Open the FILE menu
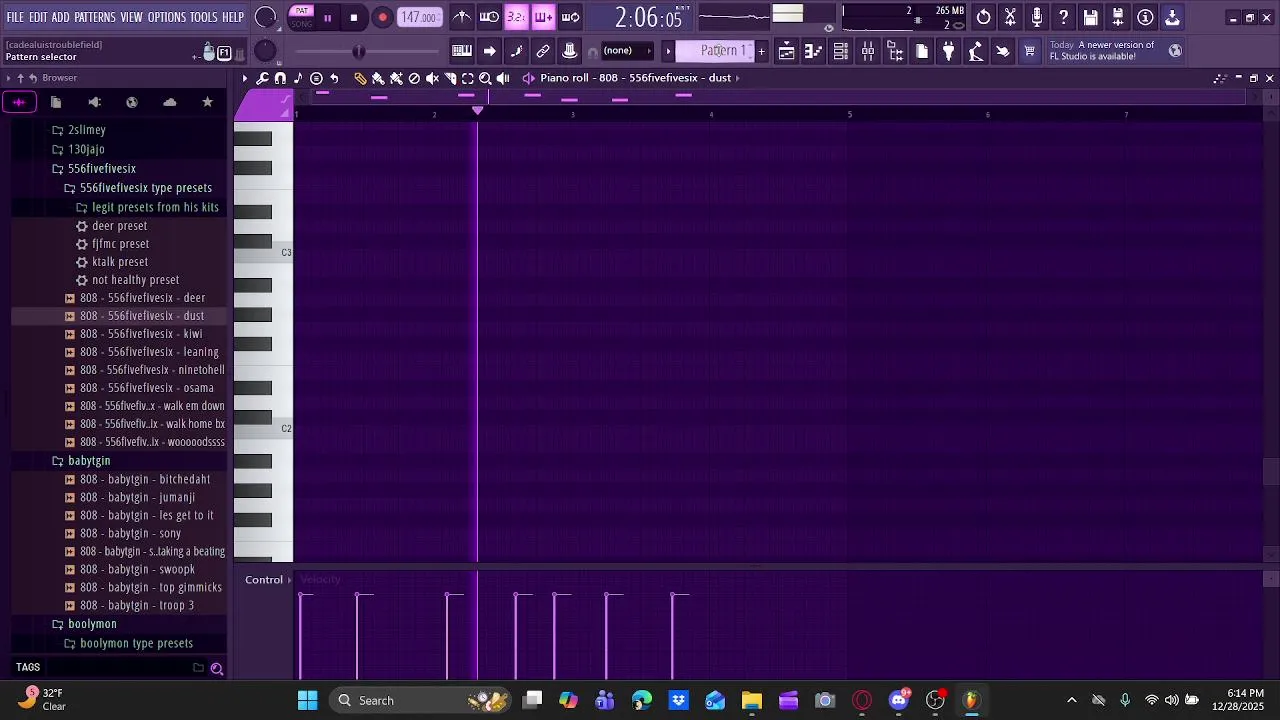The image size is (1280, 720). pyautogui.click(x=15, y=17)
